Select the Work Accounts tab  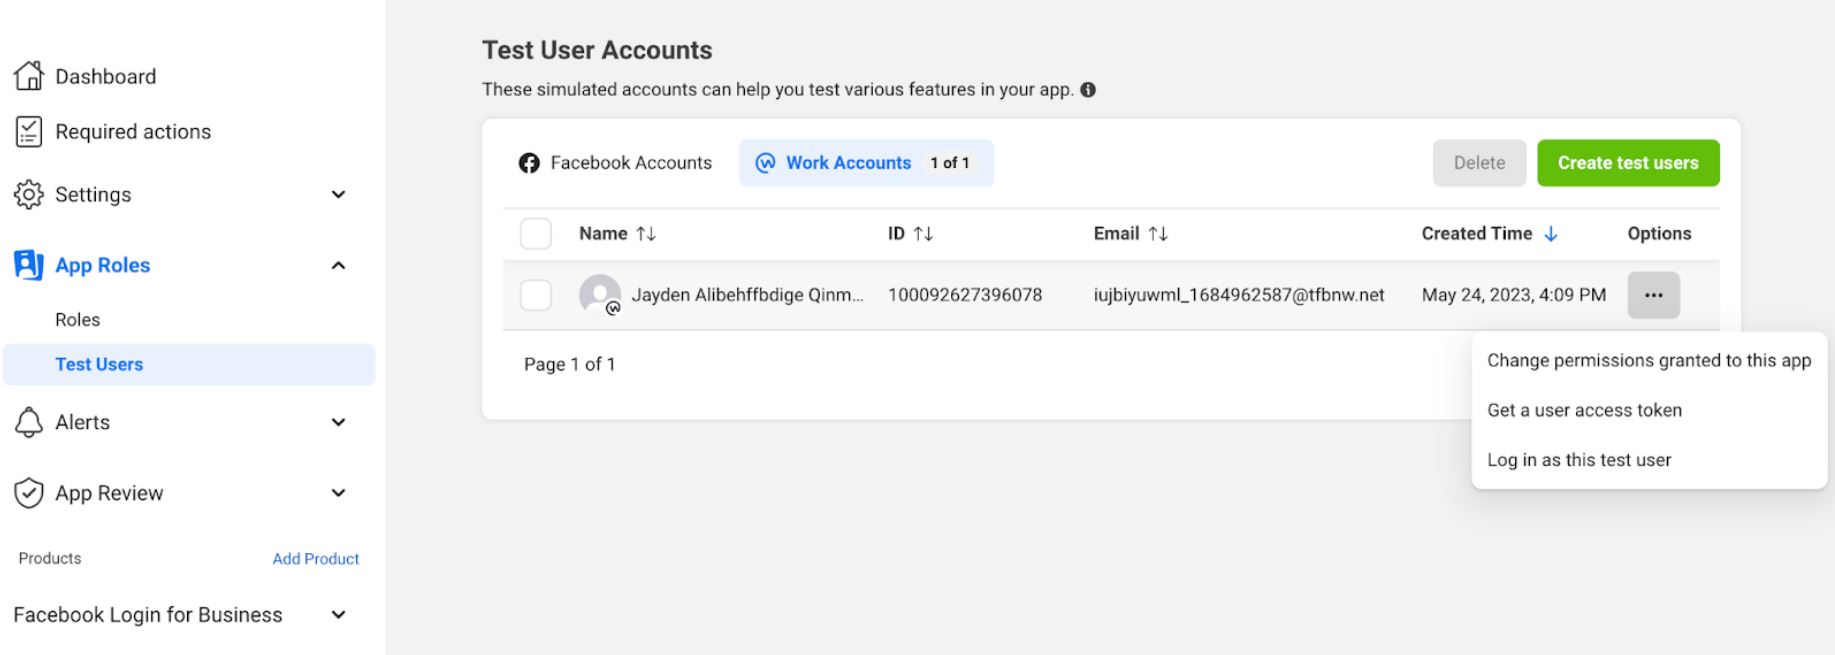[x=866, y=163]
